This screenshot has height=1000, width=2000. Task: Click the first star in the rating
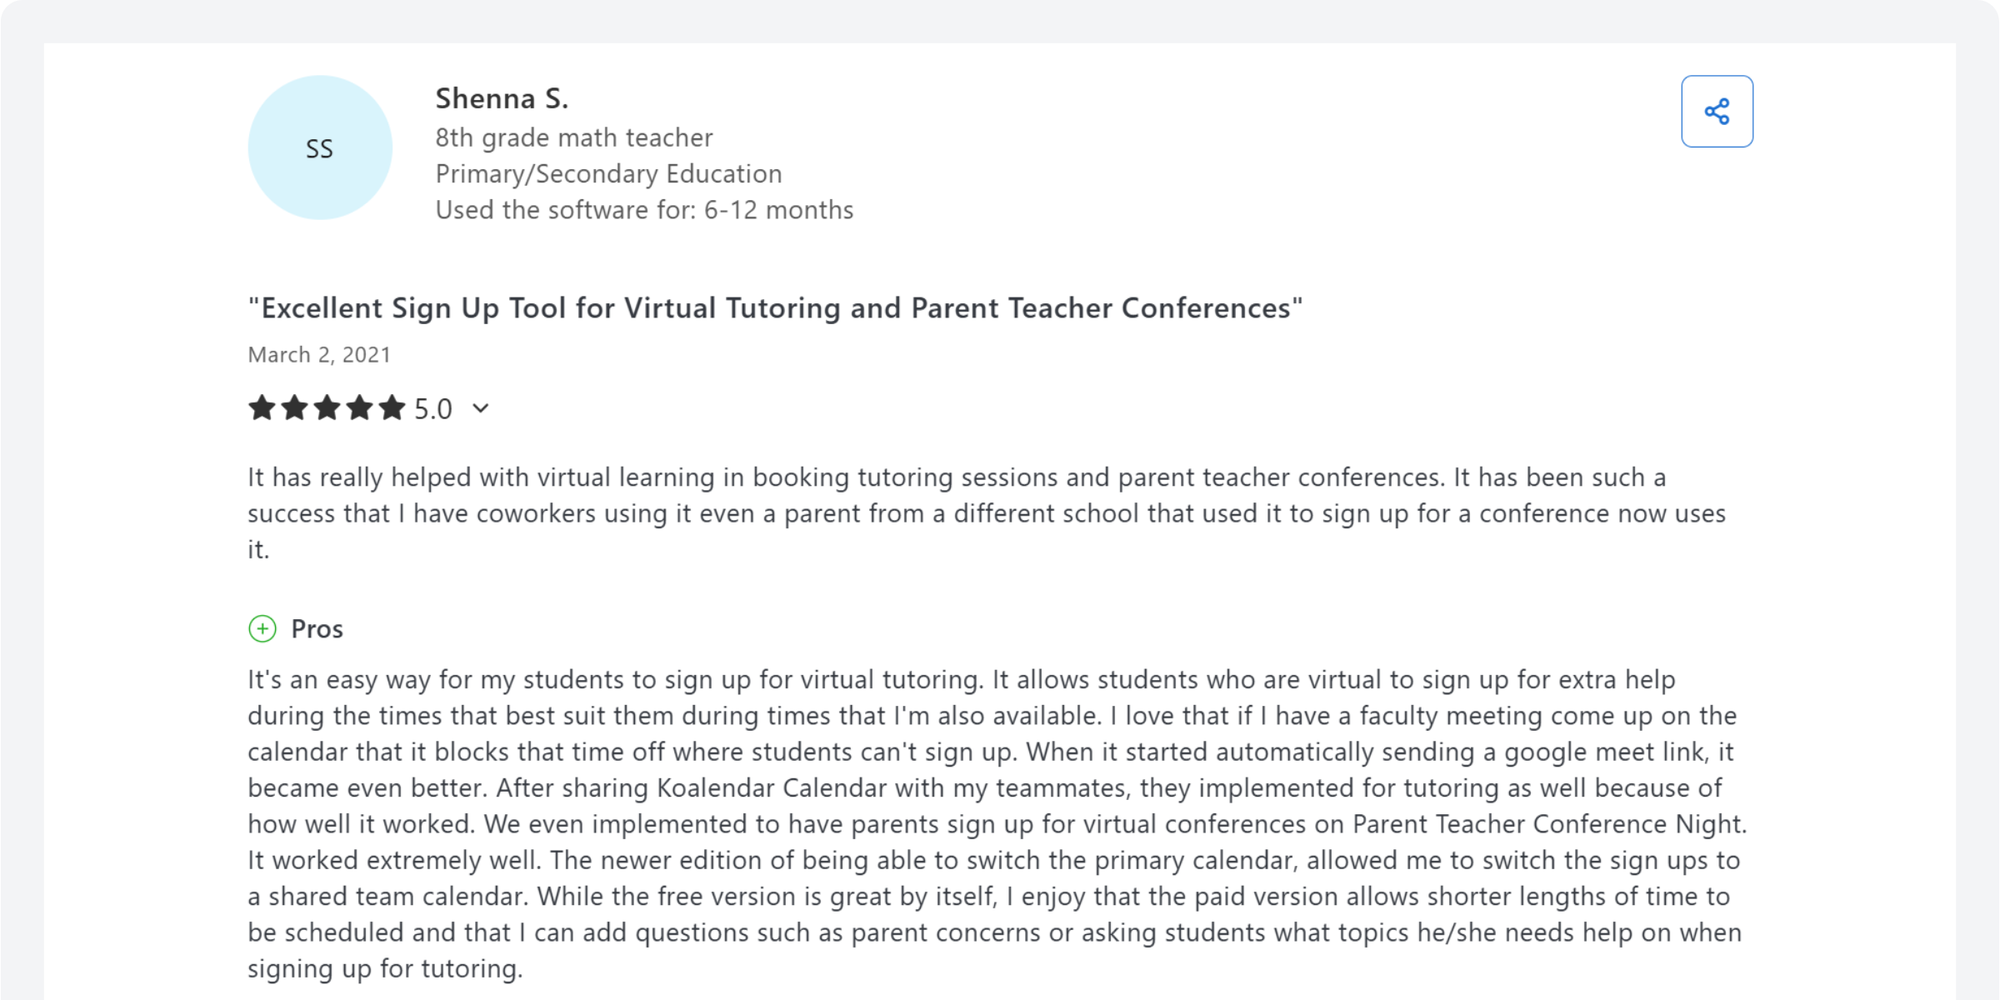[262, 408]
